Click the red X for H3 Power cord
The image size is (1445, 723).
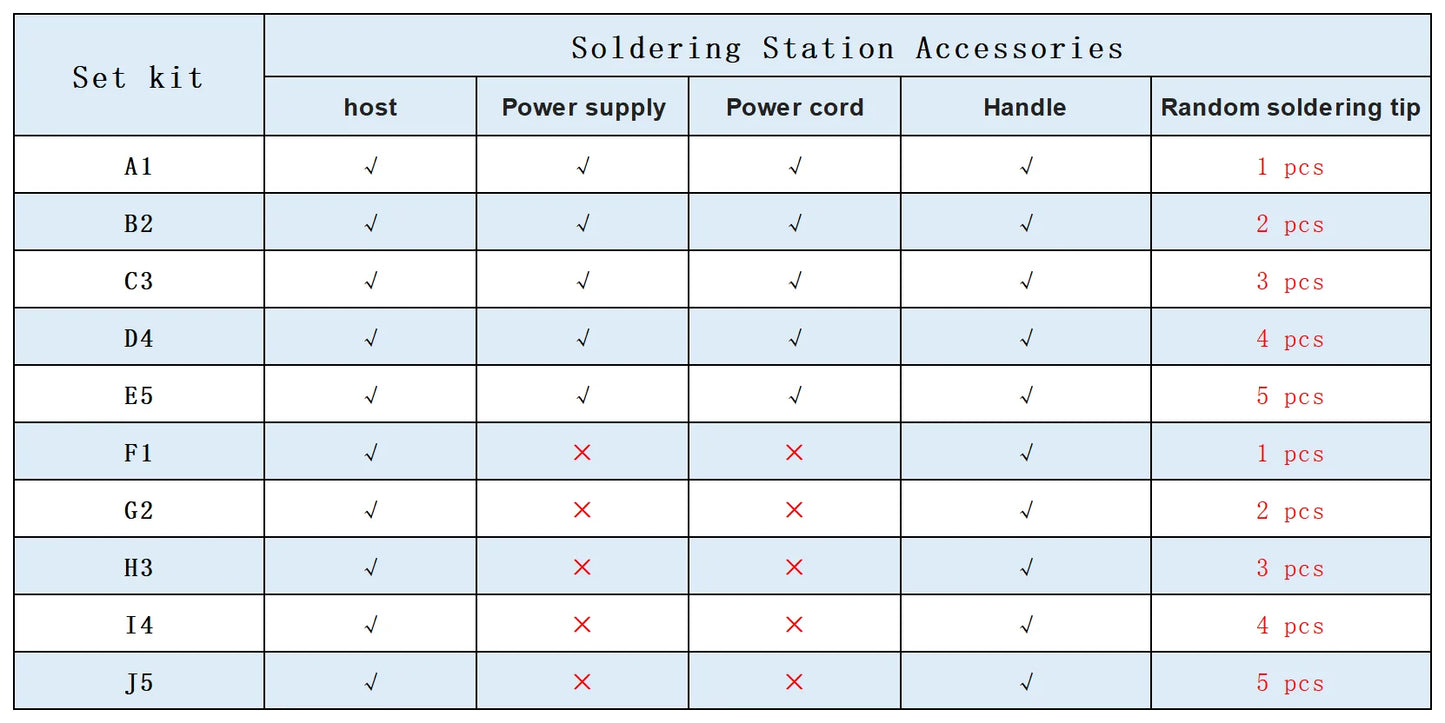pos(794,567)
